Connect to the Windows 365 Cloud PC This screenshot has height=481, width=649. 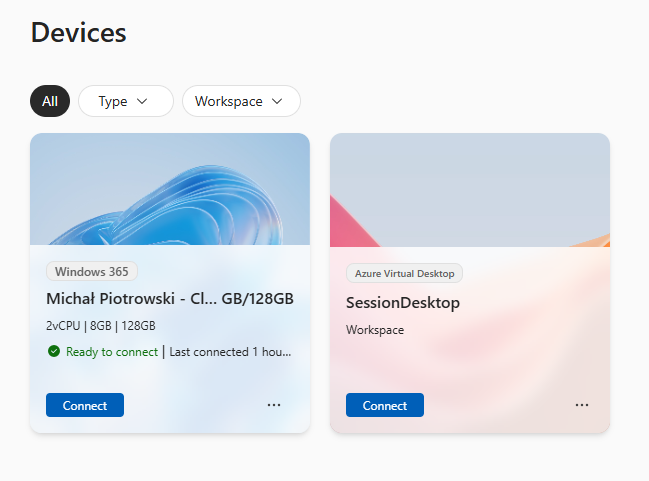point(85,405)
